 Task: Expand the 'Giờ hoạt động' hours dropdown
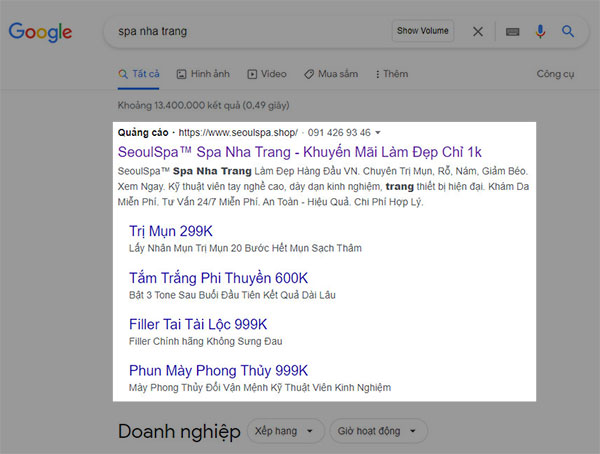click(378, 431)
